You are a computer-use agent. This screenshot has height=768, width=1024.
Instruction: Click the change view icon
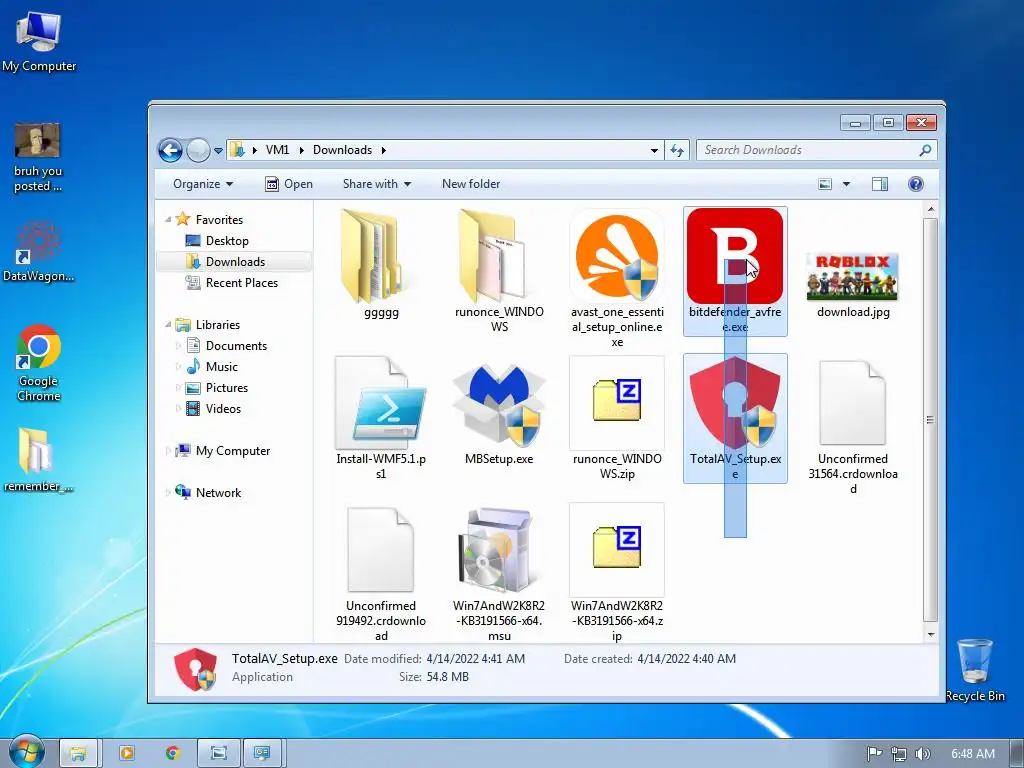825,184
